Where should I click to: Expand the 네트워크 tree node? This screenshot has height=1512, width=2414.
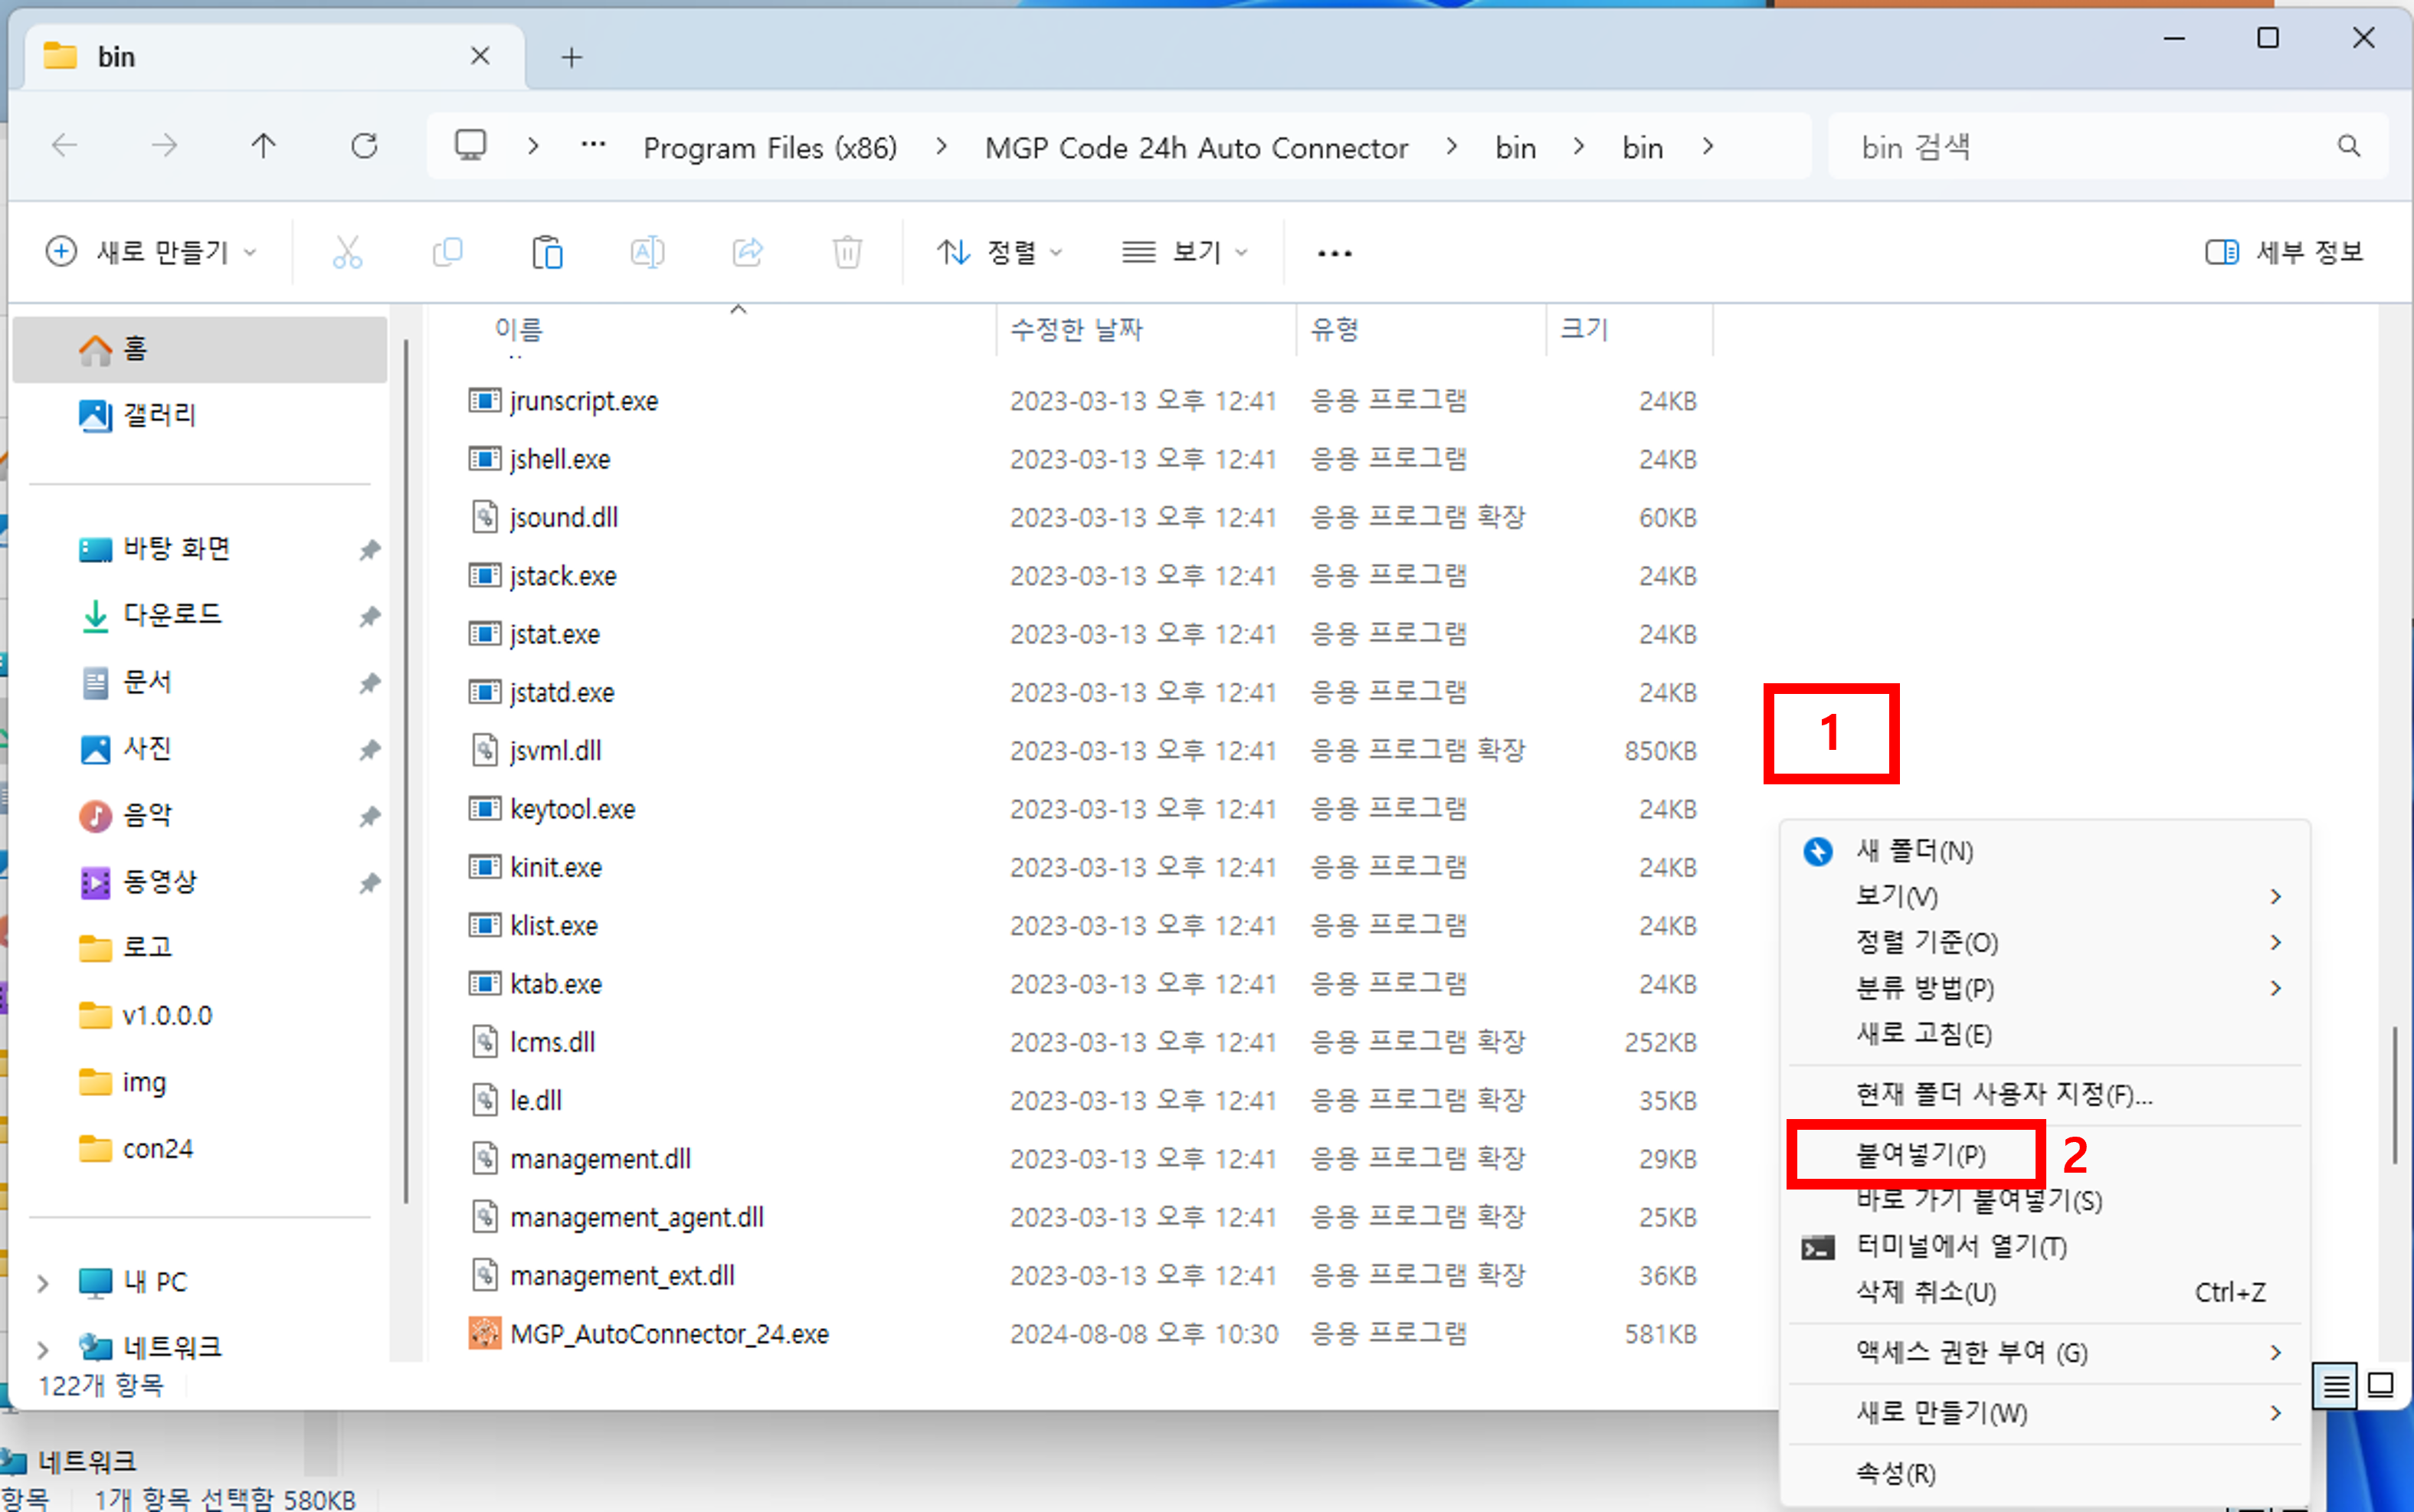pos(43,1349)
